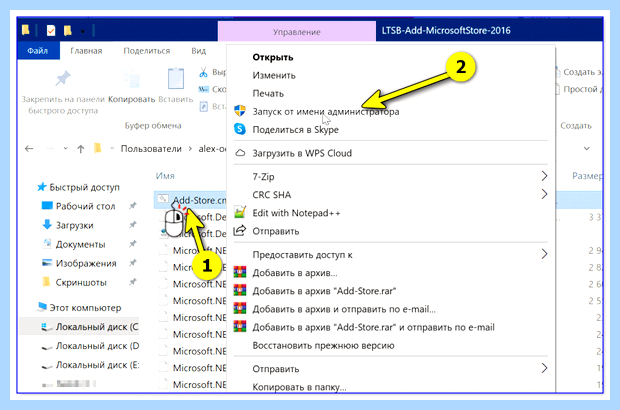Select Быстрый доступ in navigation pane
The image size is (620, 410).
(x=84, y=187)
